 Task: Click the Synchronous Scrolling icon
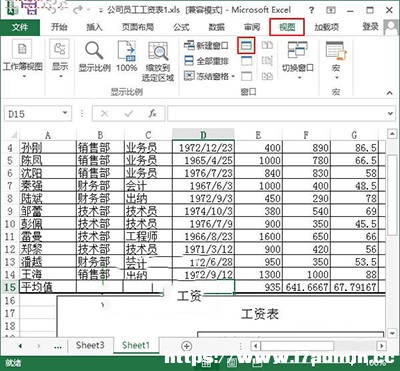tap(267, 61)
